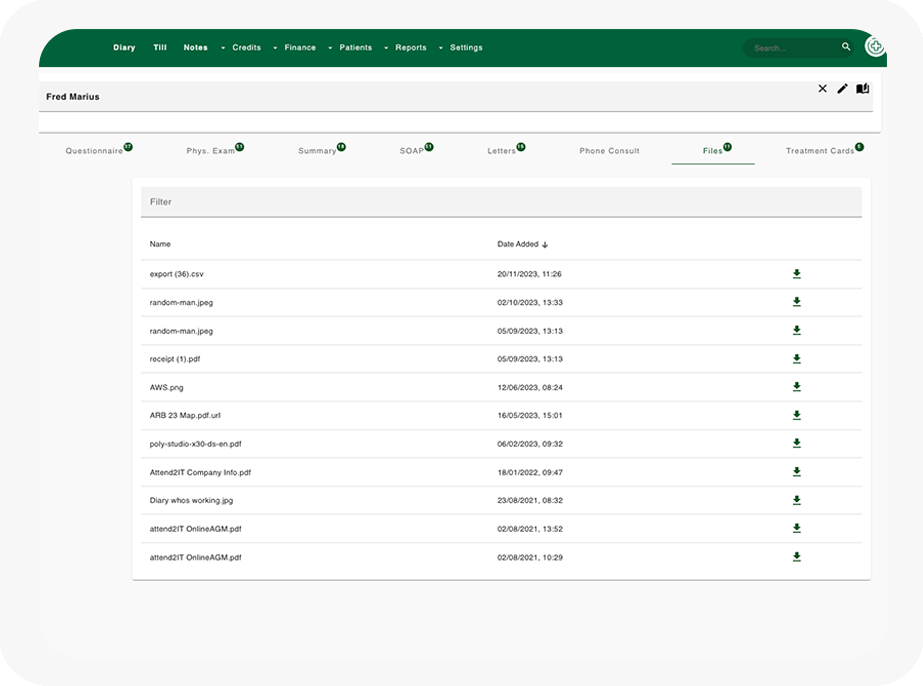Screen dimensions: 923x686
Task: Edit patient with the pencil icon
Action: point(842,88)
